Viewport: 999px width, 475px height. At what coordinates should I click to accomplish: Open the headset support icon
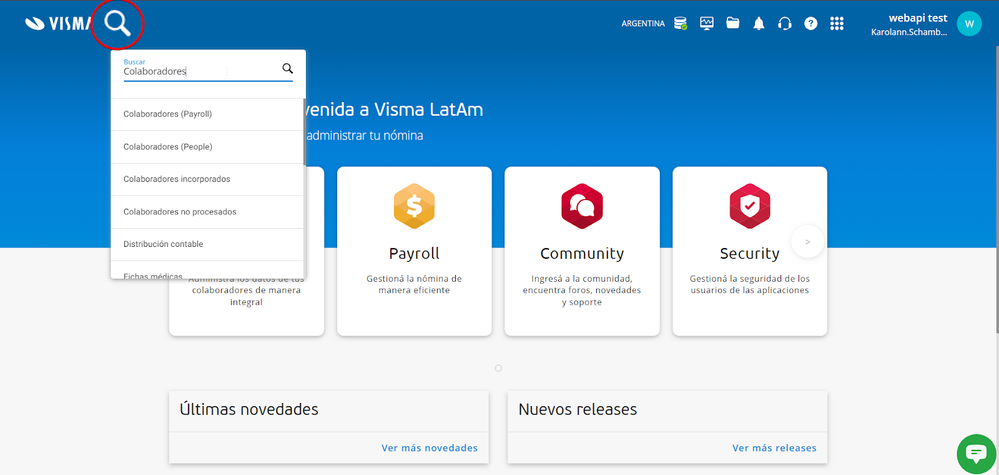tap(785, 24)
